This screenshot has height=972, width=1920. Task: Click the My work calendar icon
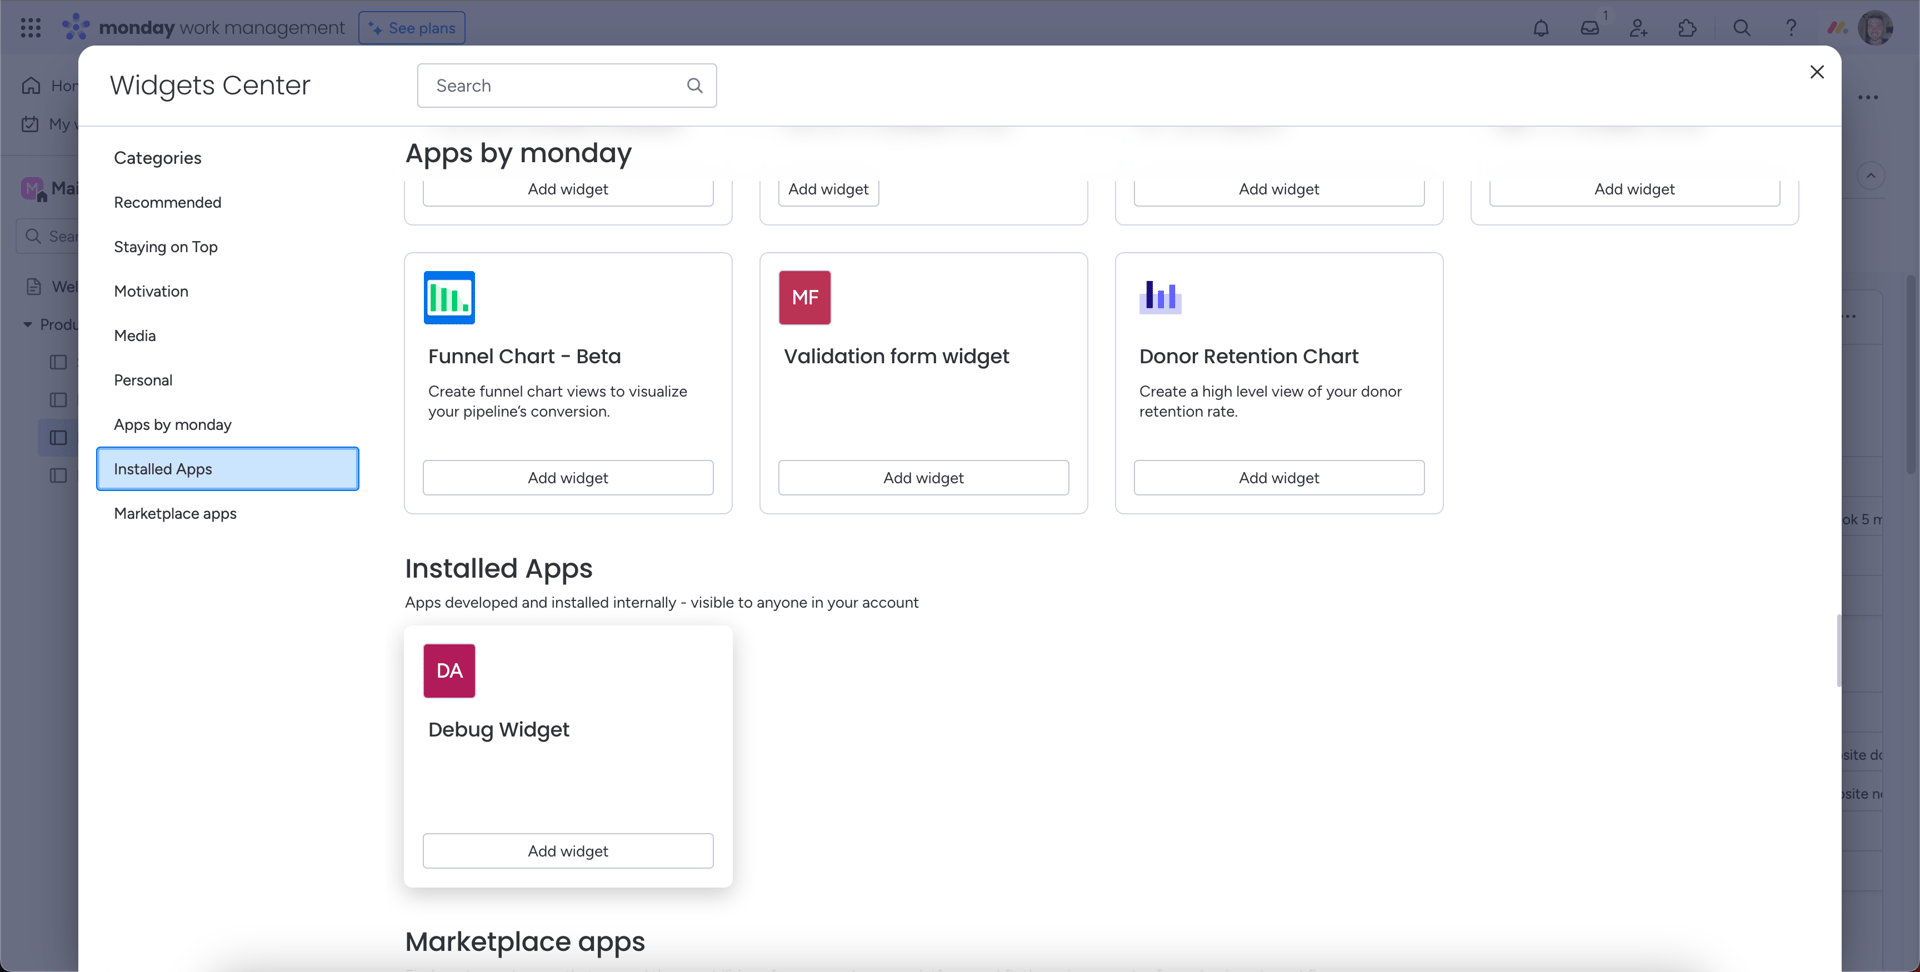click(x=30, y=124)
